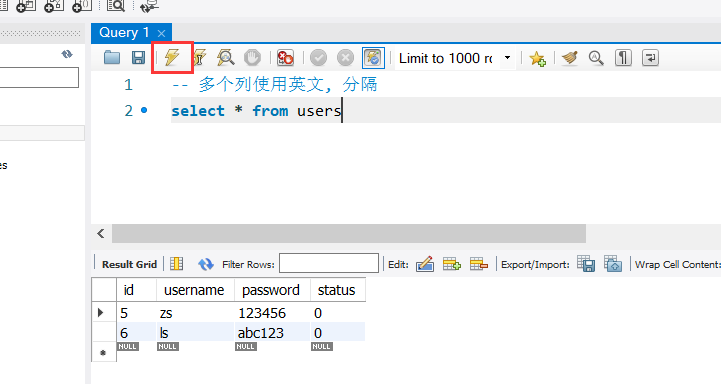This screenshot has height=384, width=721.
Task: Select the username cell ls
Action: 195,332
